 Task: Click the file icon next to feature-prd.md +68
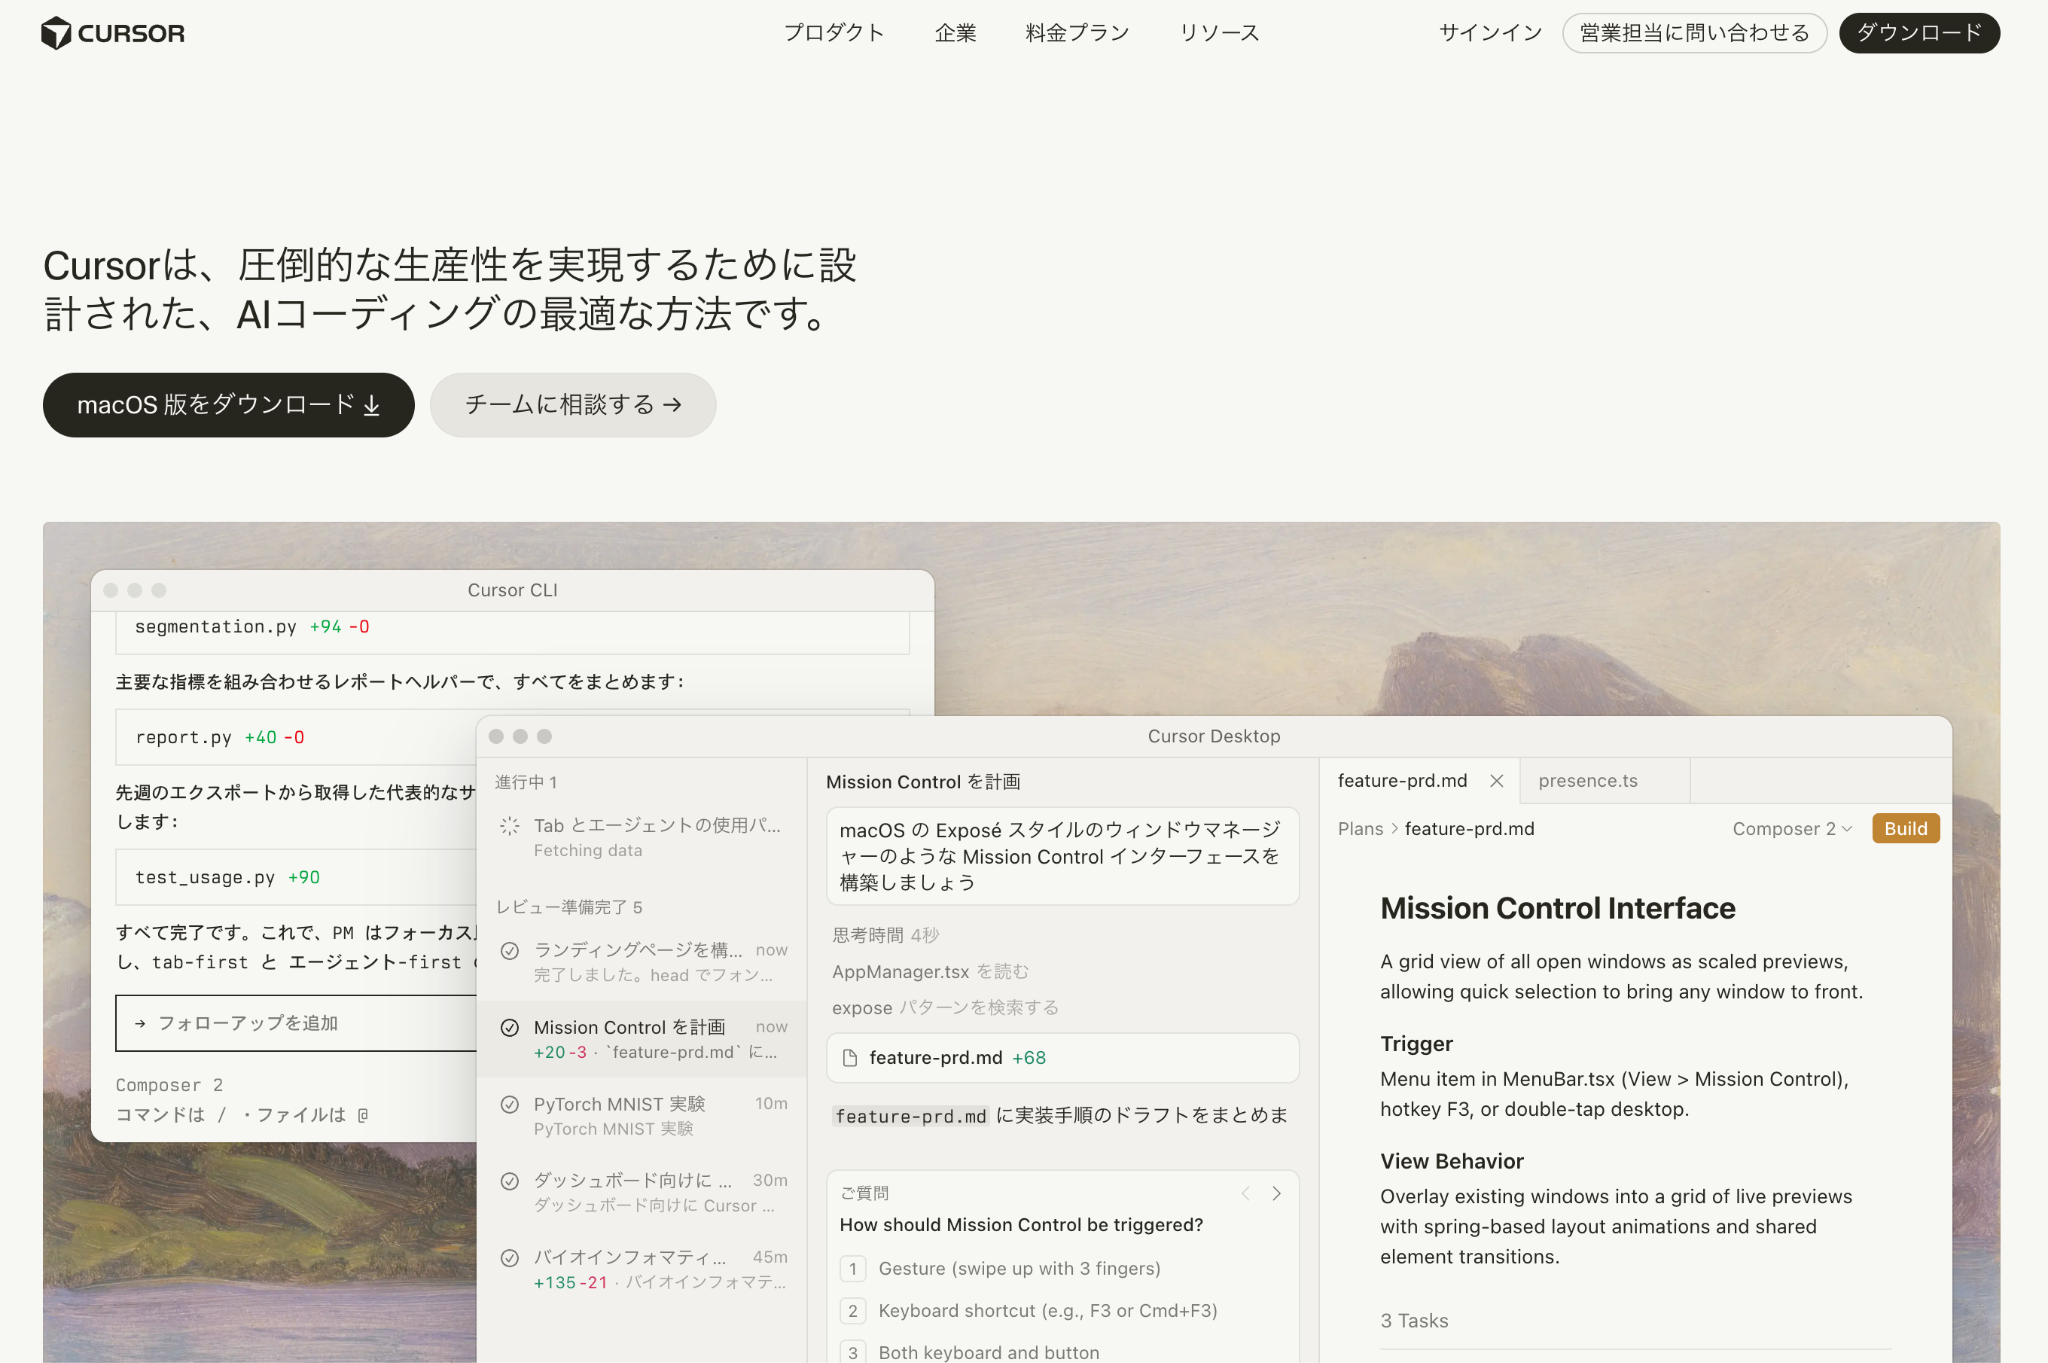click(x=850, y=1058)
